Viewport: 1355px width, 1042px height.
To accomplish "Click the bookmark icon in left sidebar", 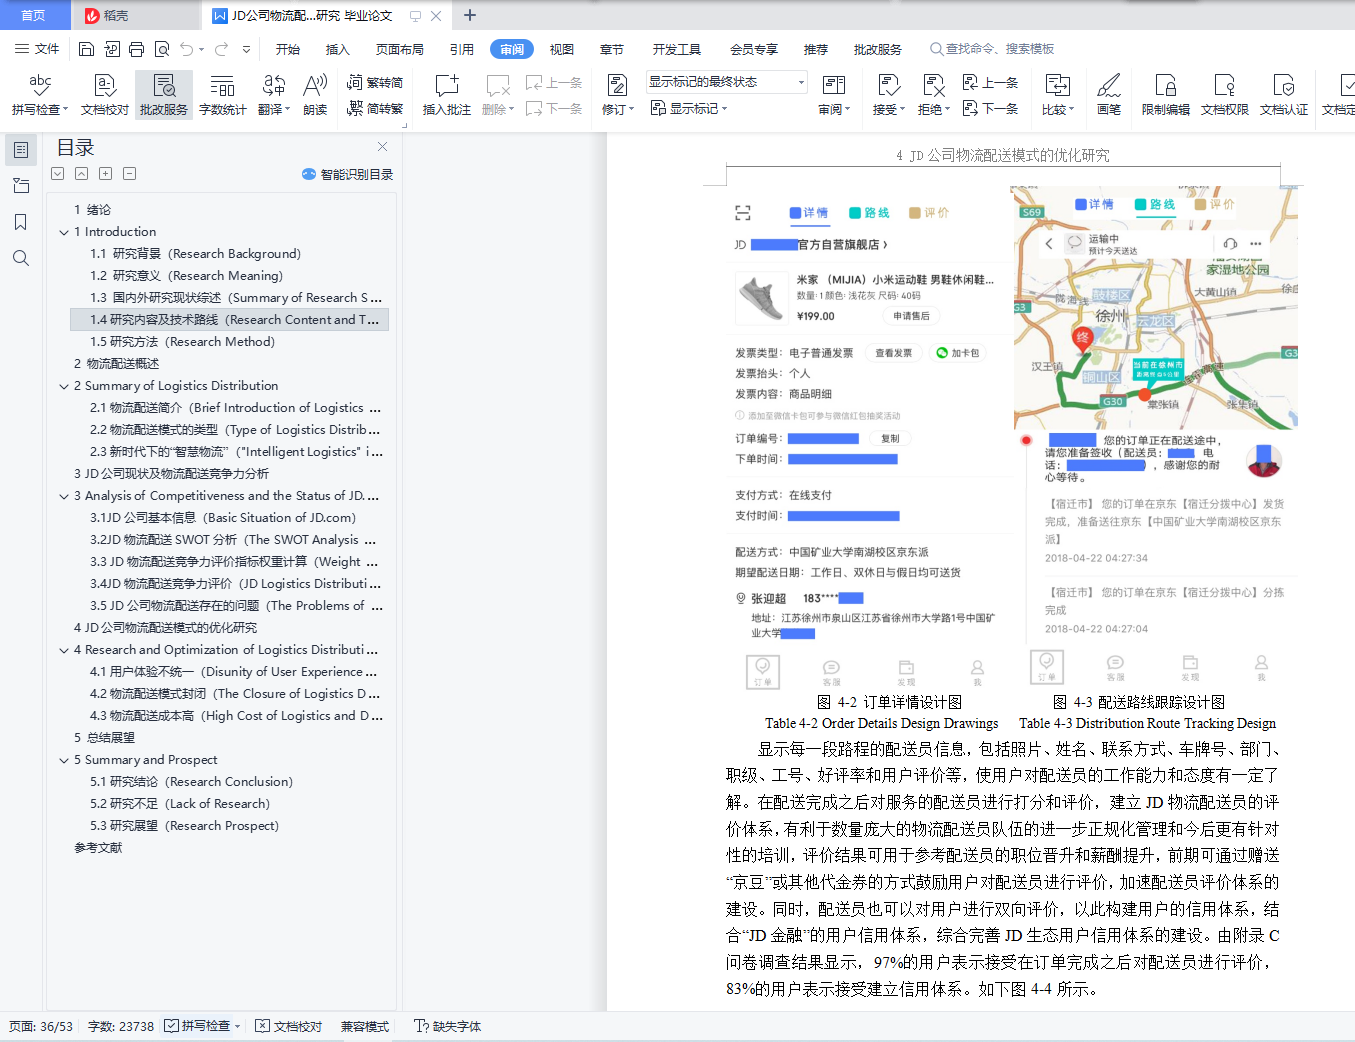I will click(x=21, y=222).
